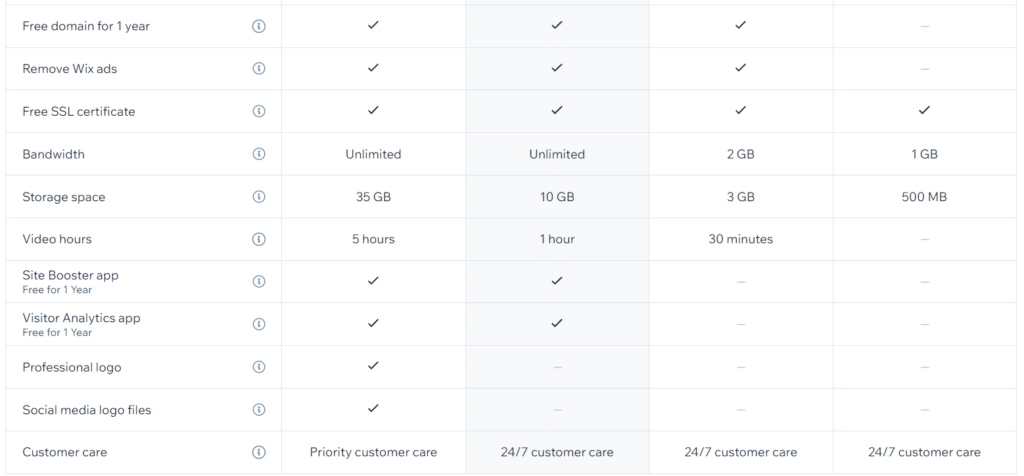
Task: Click info icon beside Free domain for 1 year
Action: click(259, 26)
